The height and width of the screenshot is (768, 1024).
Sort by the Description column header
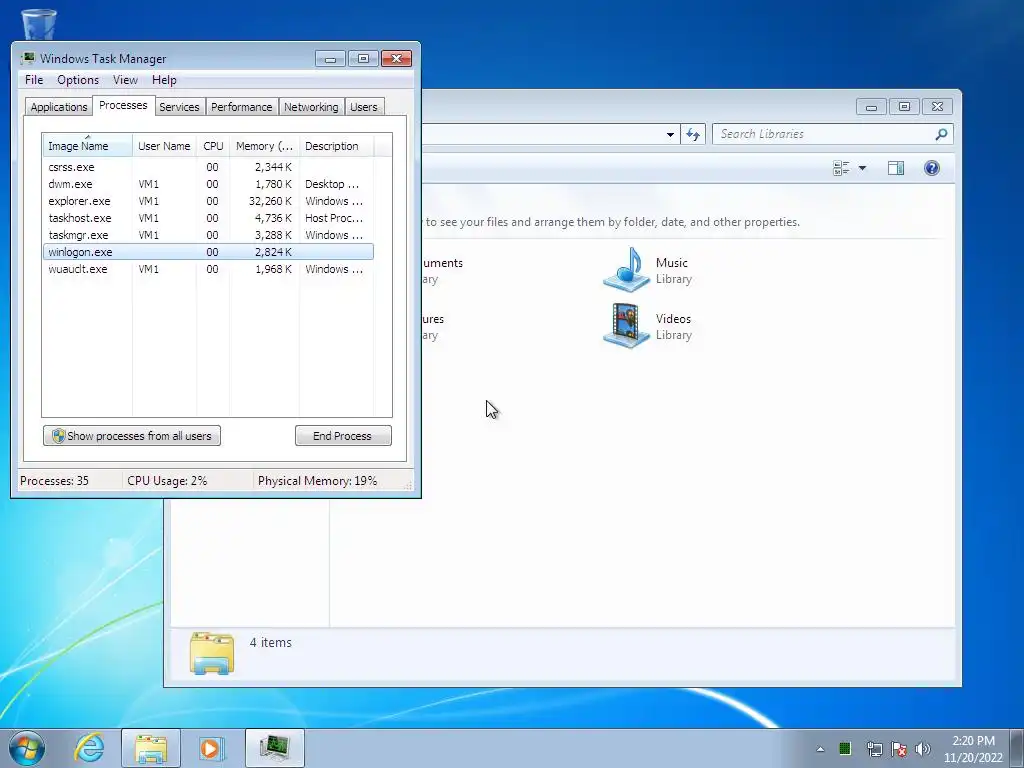(336, 146)
